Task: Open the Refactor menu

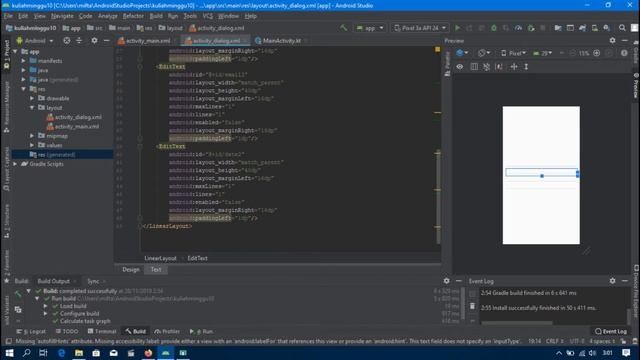Action: coord(133,16)
